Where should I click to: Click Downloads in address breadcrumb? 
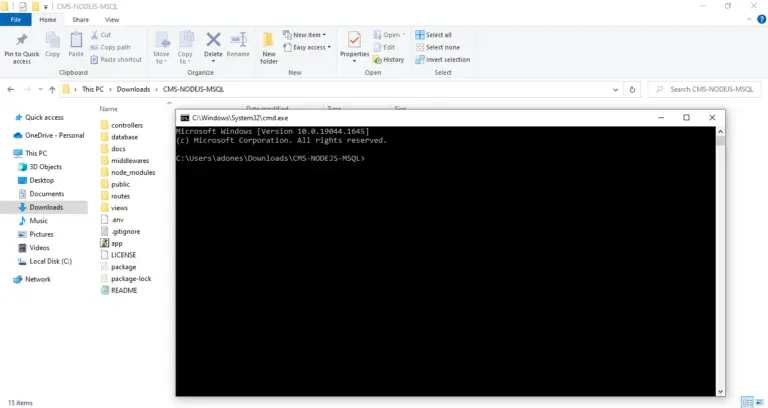[133, 89]
